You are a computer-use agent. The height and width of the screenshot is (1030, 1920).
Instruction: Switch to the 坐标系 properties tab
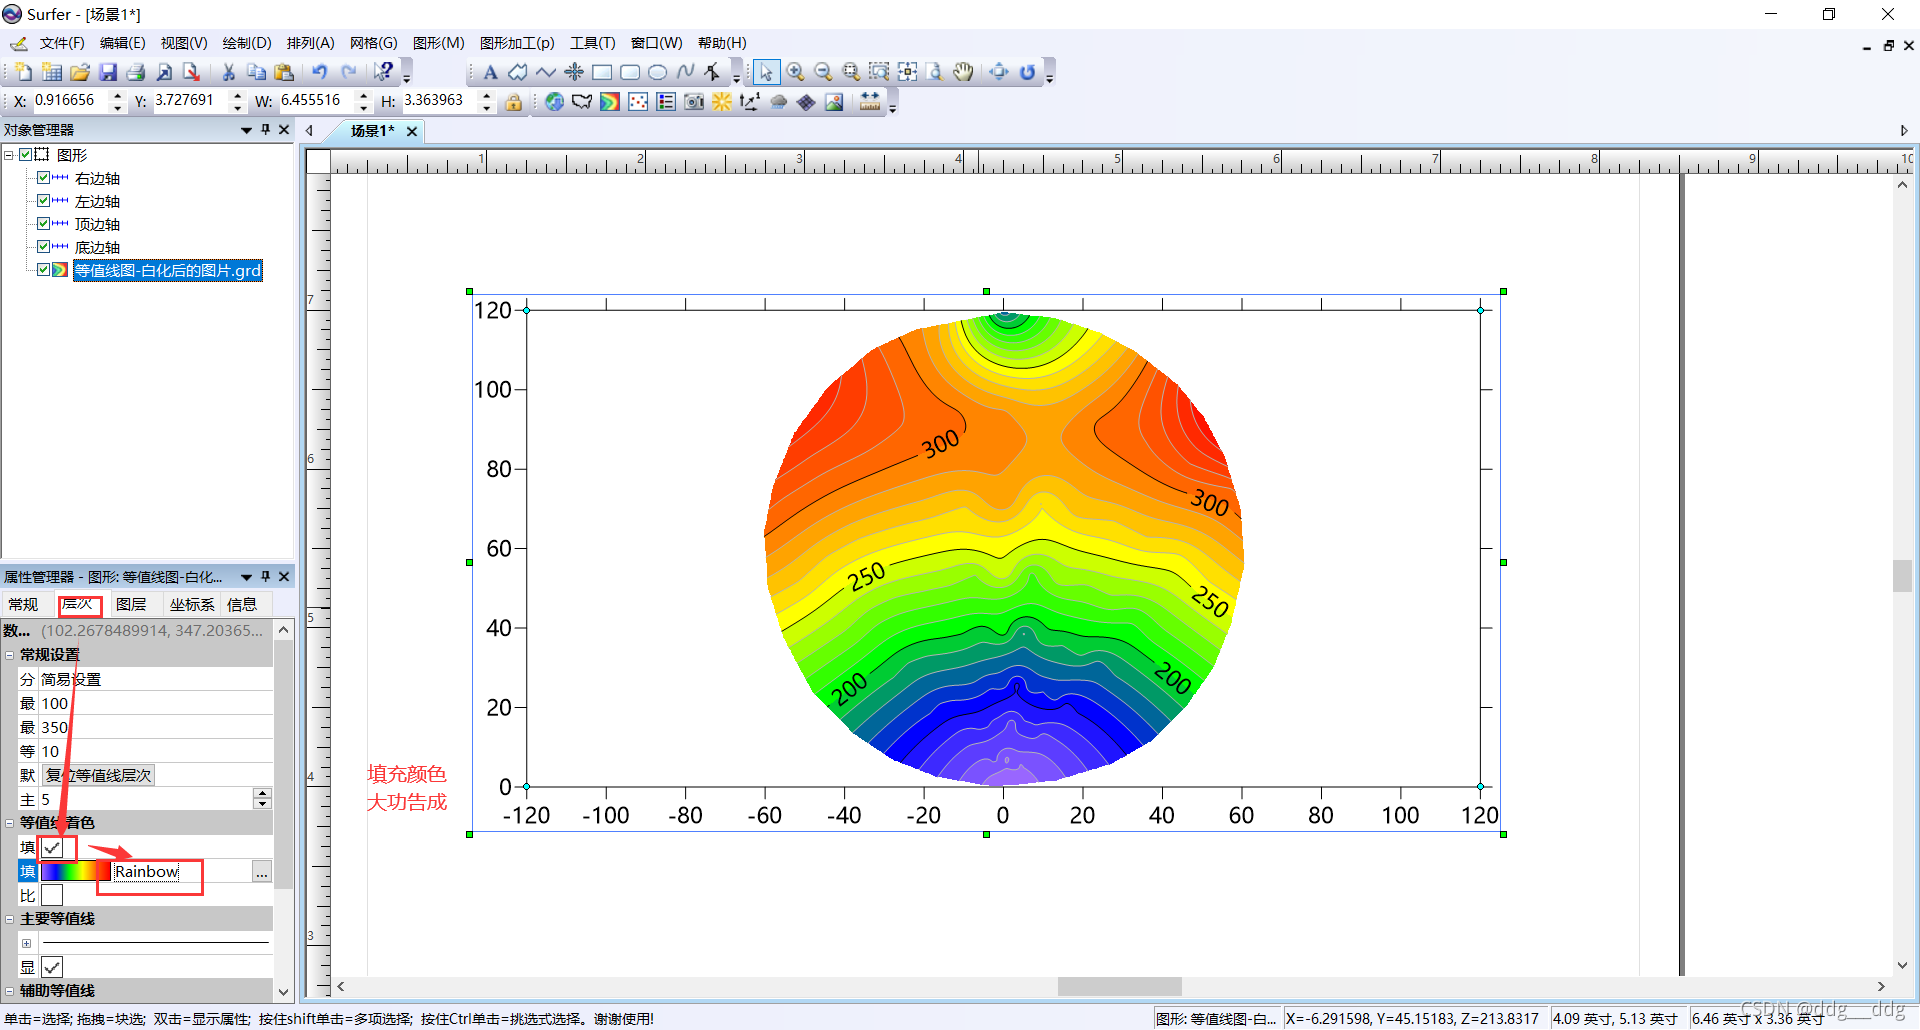point(192,604)
